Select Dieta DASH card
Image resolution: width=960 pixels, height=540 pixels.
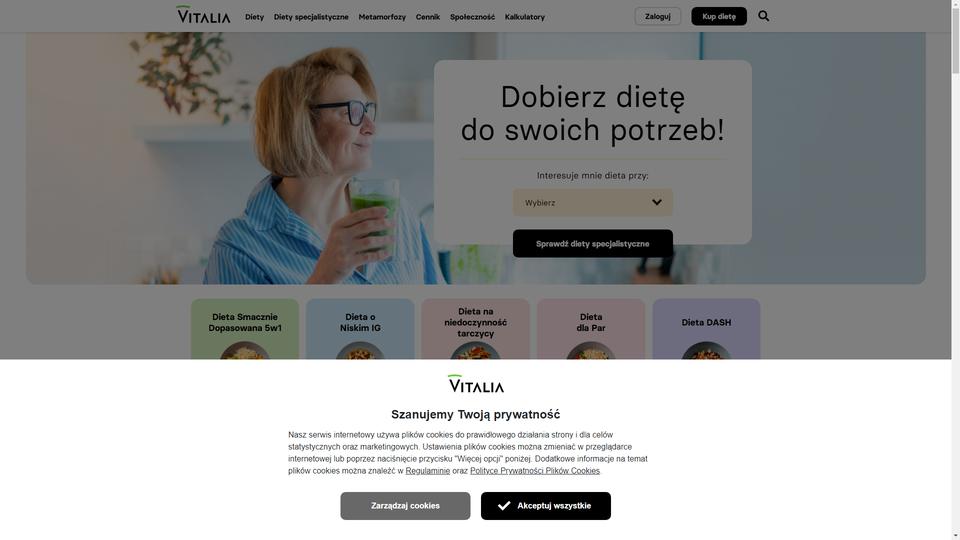pos(706,329)
